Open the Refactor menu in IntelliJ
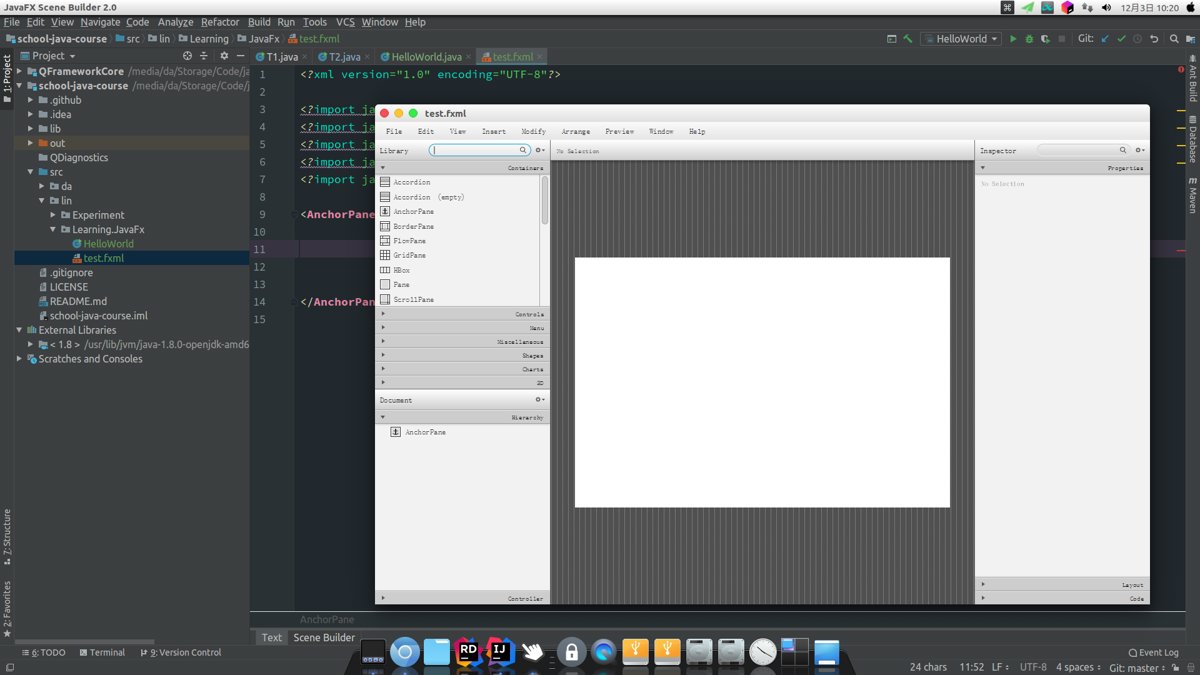Screen dimensions: 1200x675 click(x=220, y=22)
